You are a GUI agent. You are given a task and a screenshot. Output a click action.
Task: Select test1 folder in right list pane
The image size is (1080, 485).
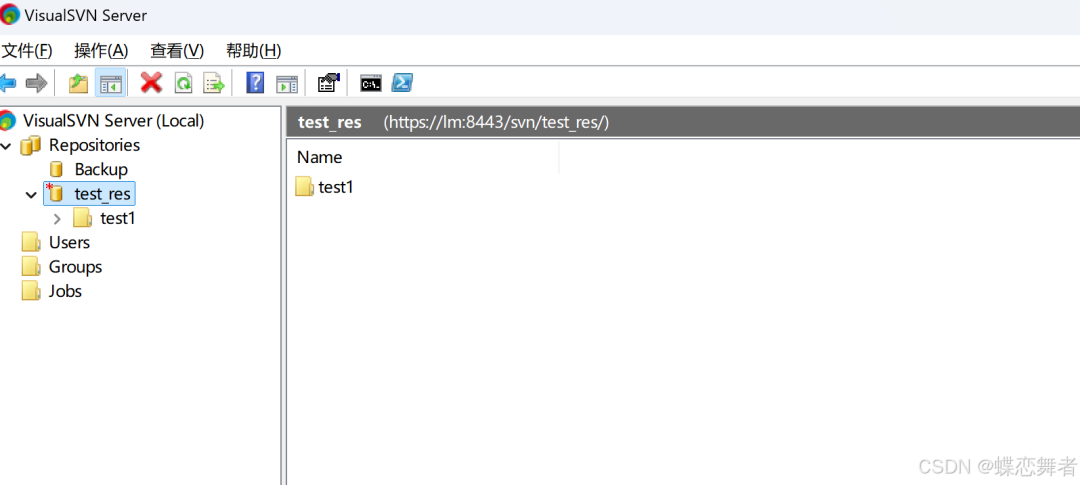[x=335, y=187]
